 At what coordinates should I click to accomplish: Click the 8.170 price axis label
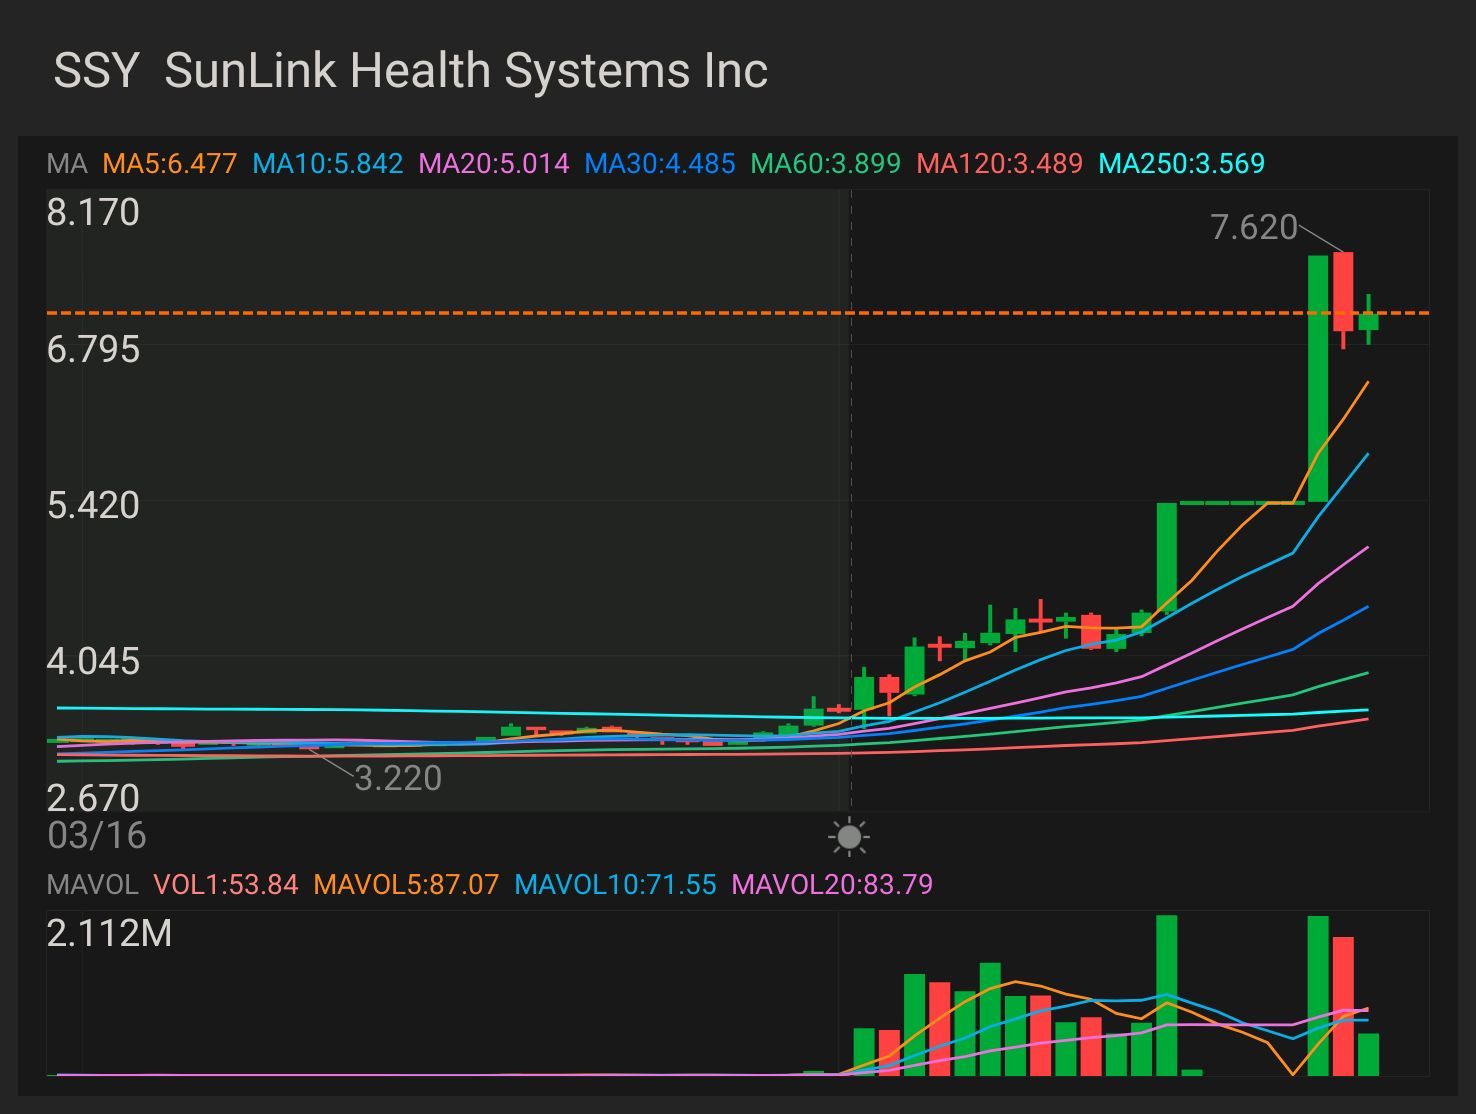click(93, 212)
